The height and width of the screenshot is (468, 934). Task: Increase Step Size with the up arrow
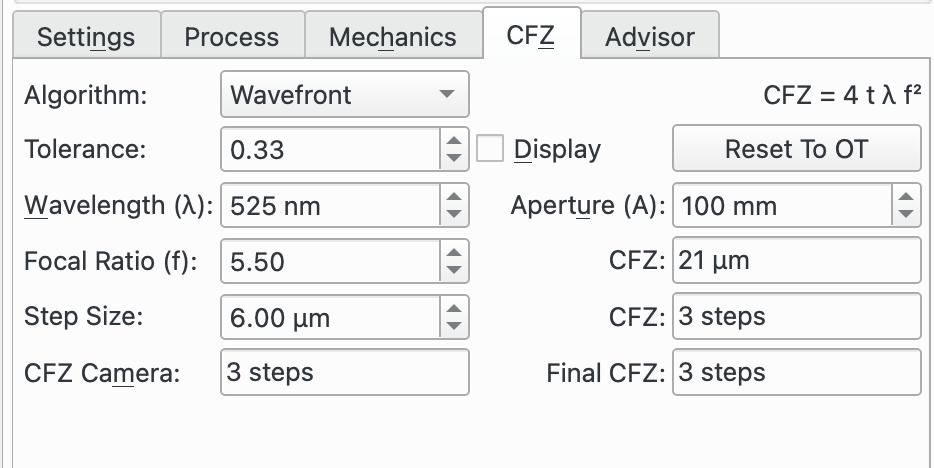(x=454, y=309)
